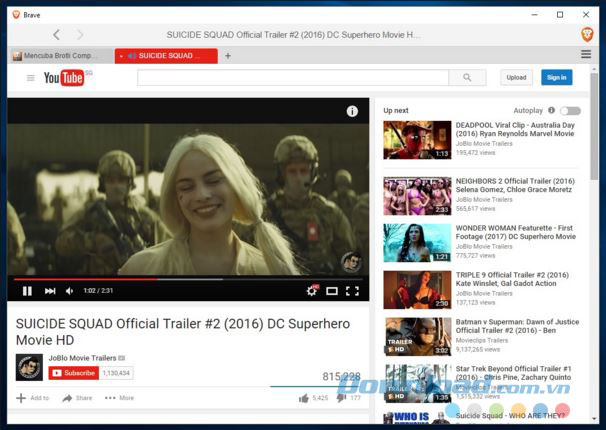This screenshot has height=430, width=606.
Task: Switch to theater mode
Action: coord(332,291)
